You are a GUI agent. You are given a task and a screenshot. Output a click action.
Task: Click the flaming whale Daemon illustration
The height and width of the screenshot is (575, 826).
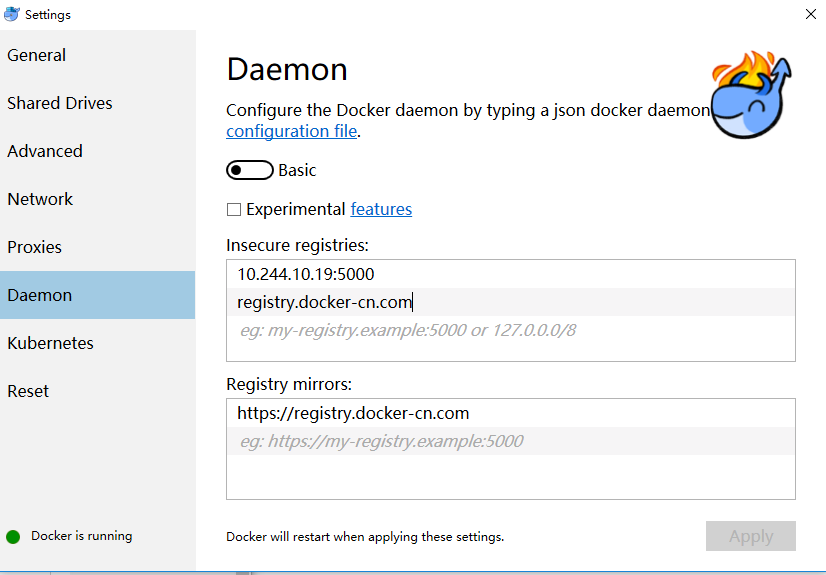751,95
